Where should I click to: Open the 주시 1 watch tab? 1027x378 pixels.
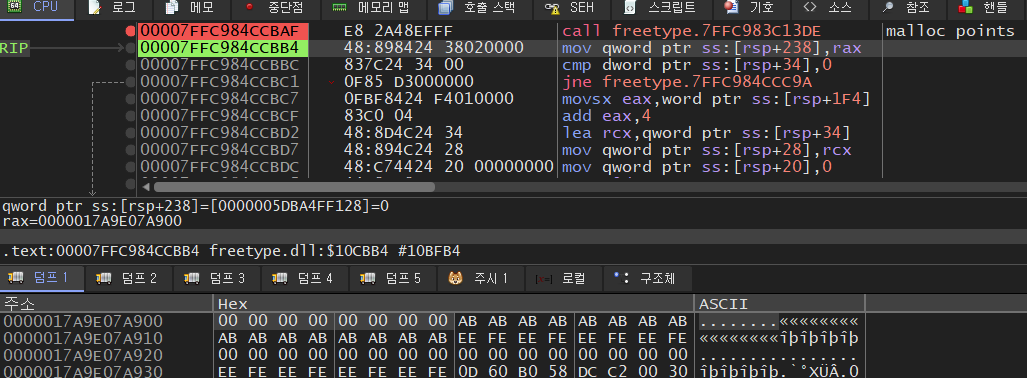(481, 278)
